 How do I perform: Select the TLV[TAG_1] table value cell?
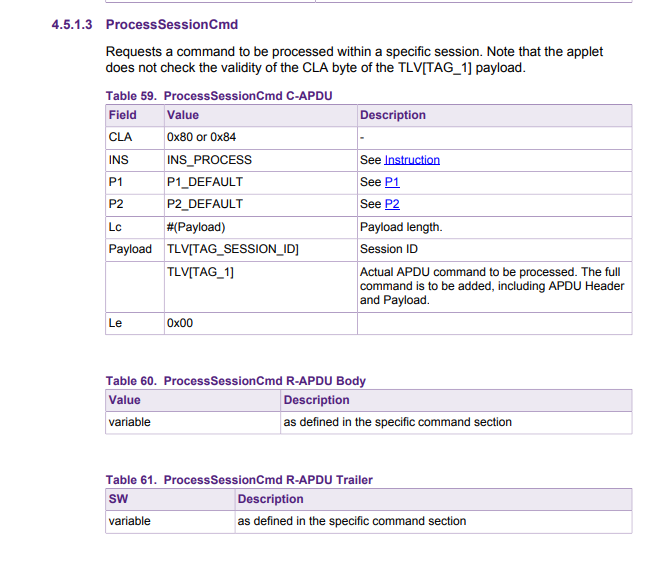coord(200,272)
